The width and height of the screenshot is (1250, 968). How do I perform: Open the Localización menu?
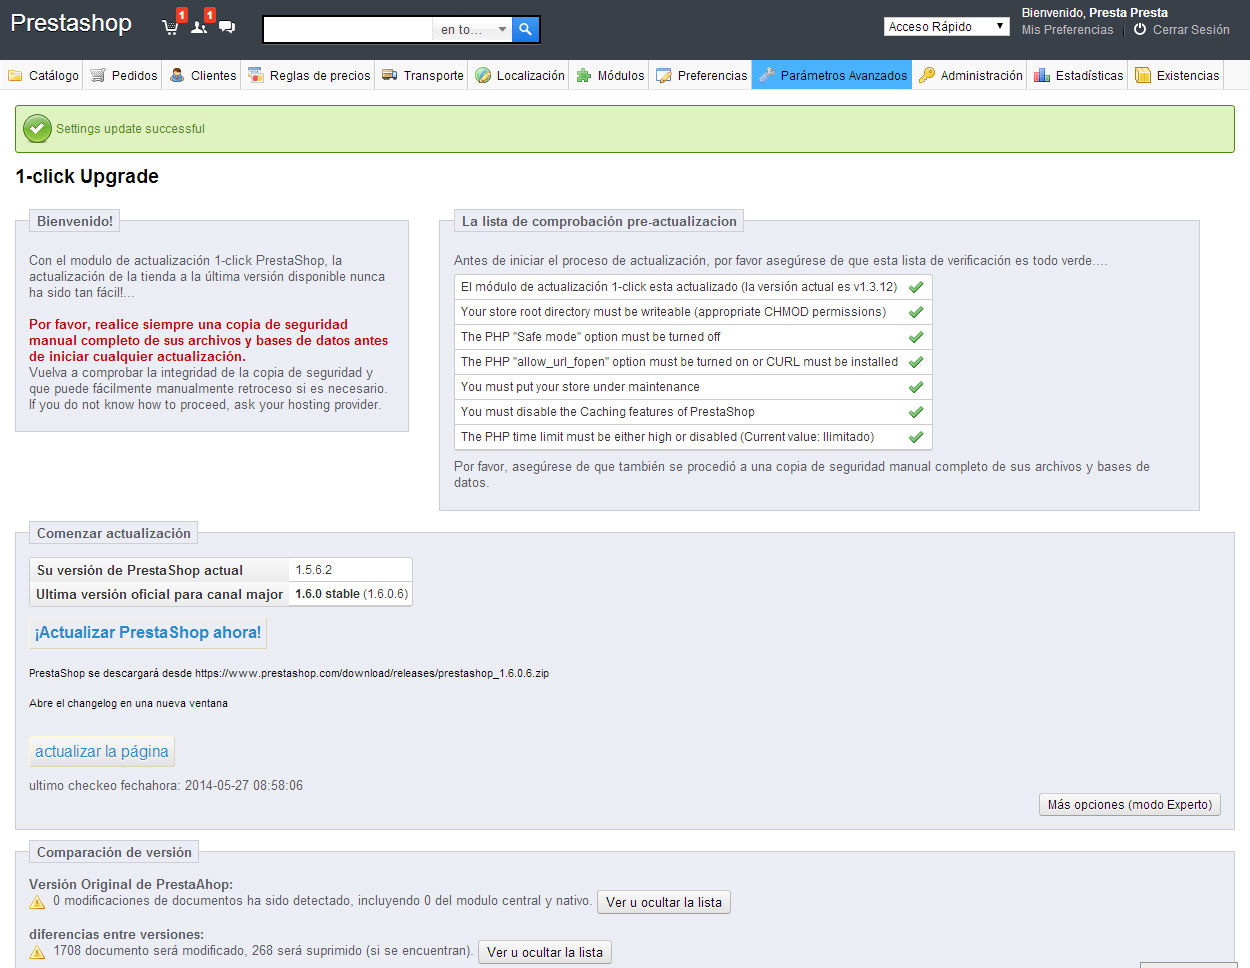pyautogui.click(x=520, y=75)
